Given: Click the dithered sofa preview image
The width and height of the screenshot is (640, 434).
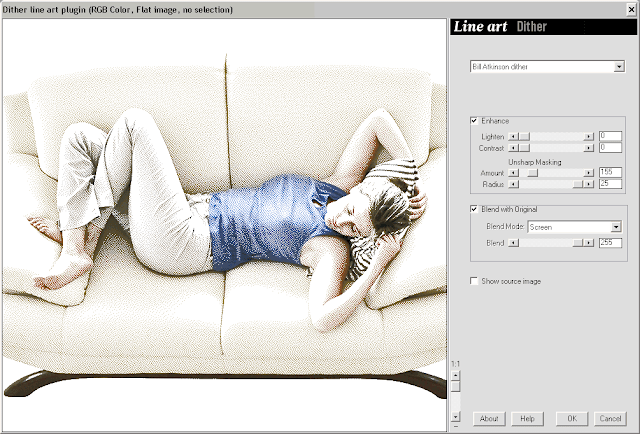Looking at the screenshot, I should click(x=224, y=225).
